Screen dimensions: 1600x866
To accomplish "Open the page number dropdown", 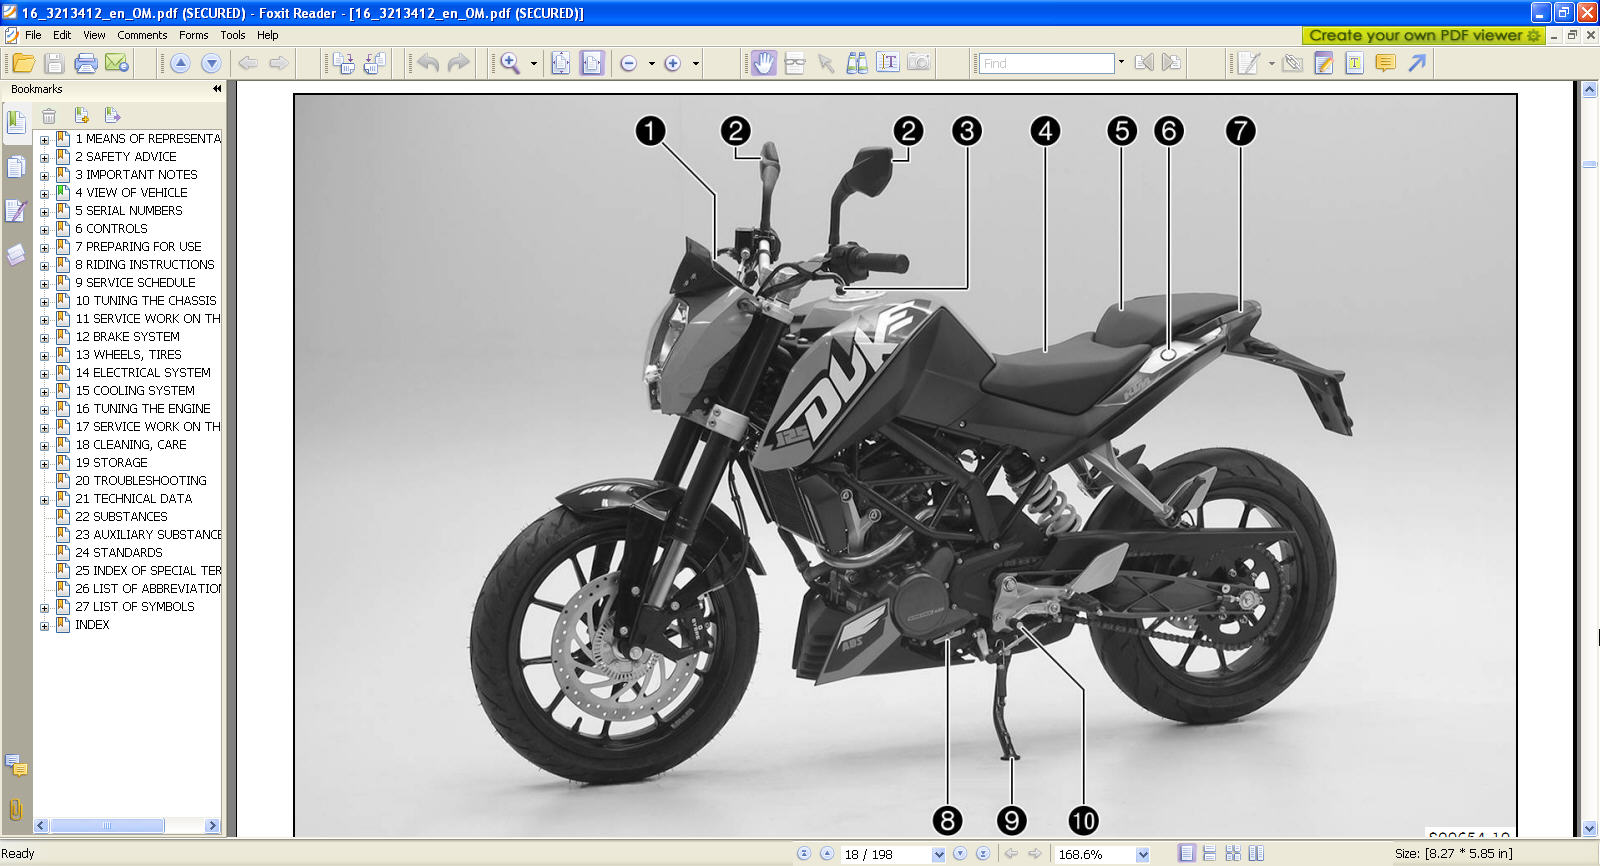I will [x=938, y=854].
